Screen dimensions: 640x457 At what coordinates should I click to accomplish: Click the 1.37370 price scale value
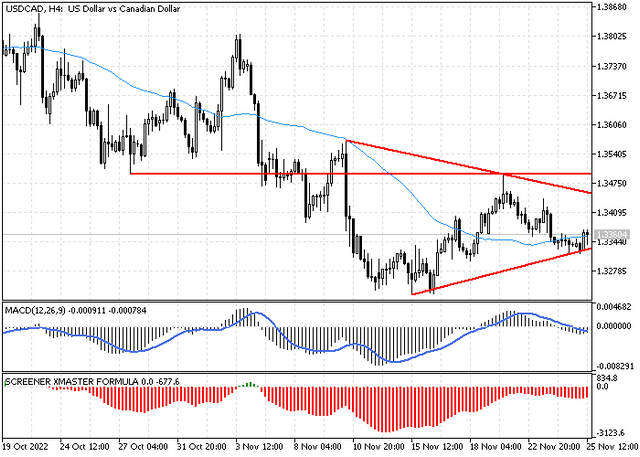[x=611, y=66]
